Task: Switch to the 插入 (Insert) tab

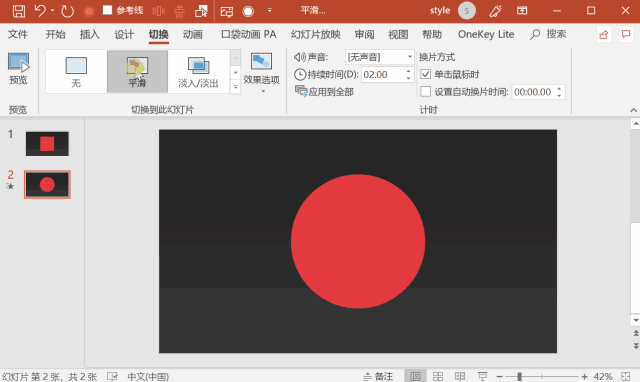Action: [90, 34]
